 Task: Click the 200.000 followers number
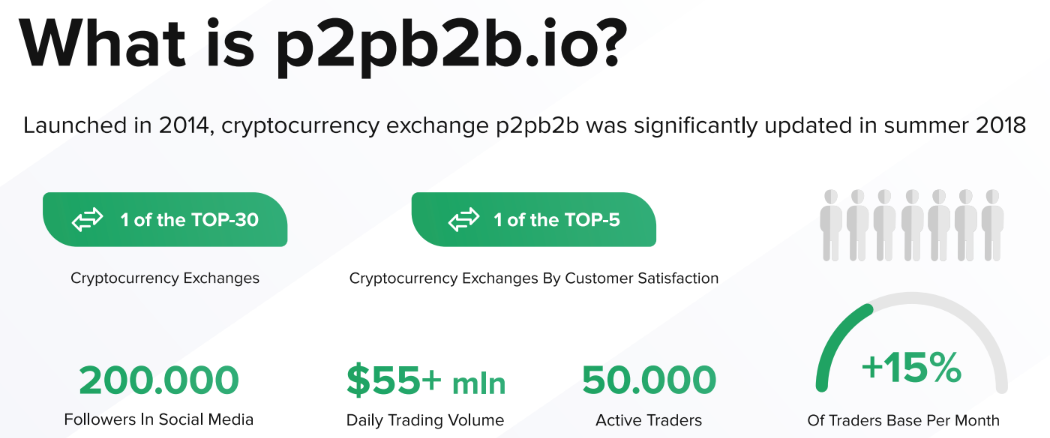(x=159, y=380)
